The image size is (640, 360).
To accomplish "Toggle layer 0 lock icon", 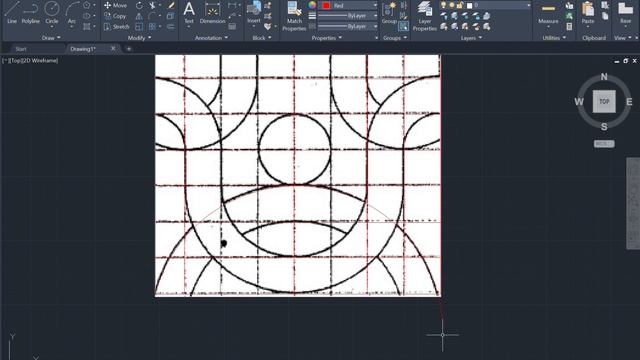I will click(460, 5).
